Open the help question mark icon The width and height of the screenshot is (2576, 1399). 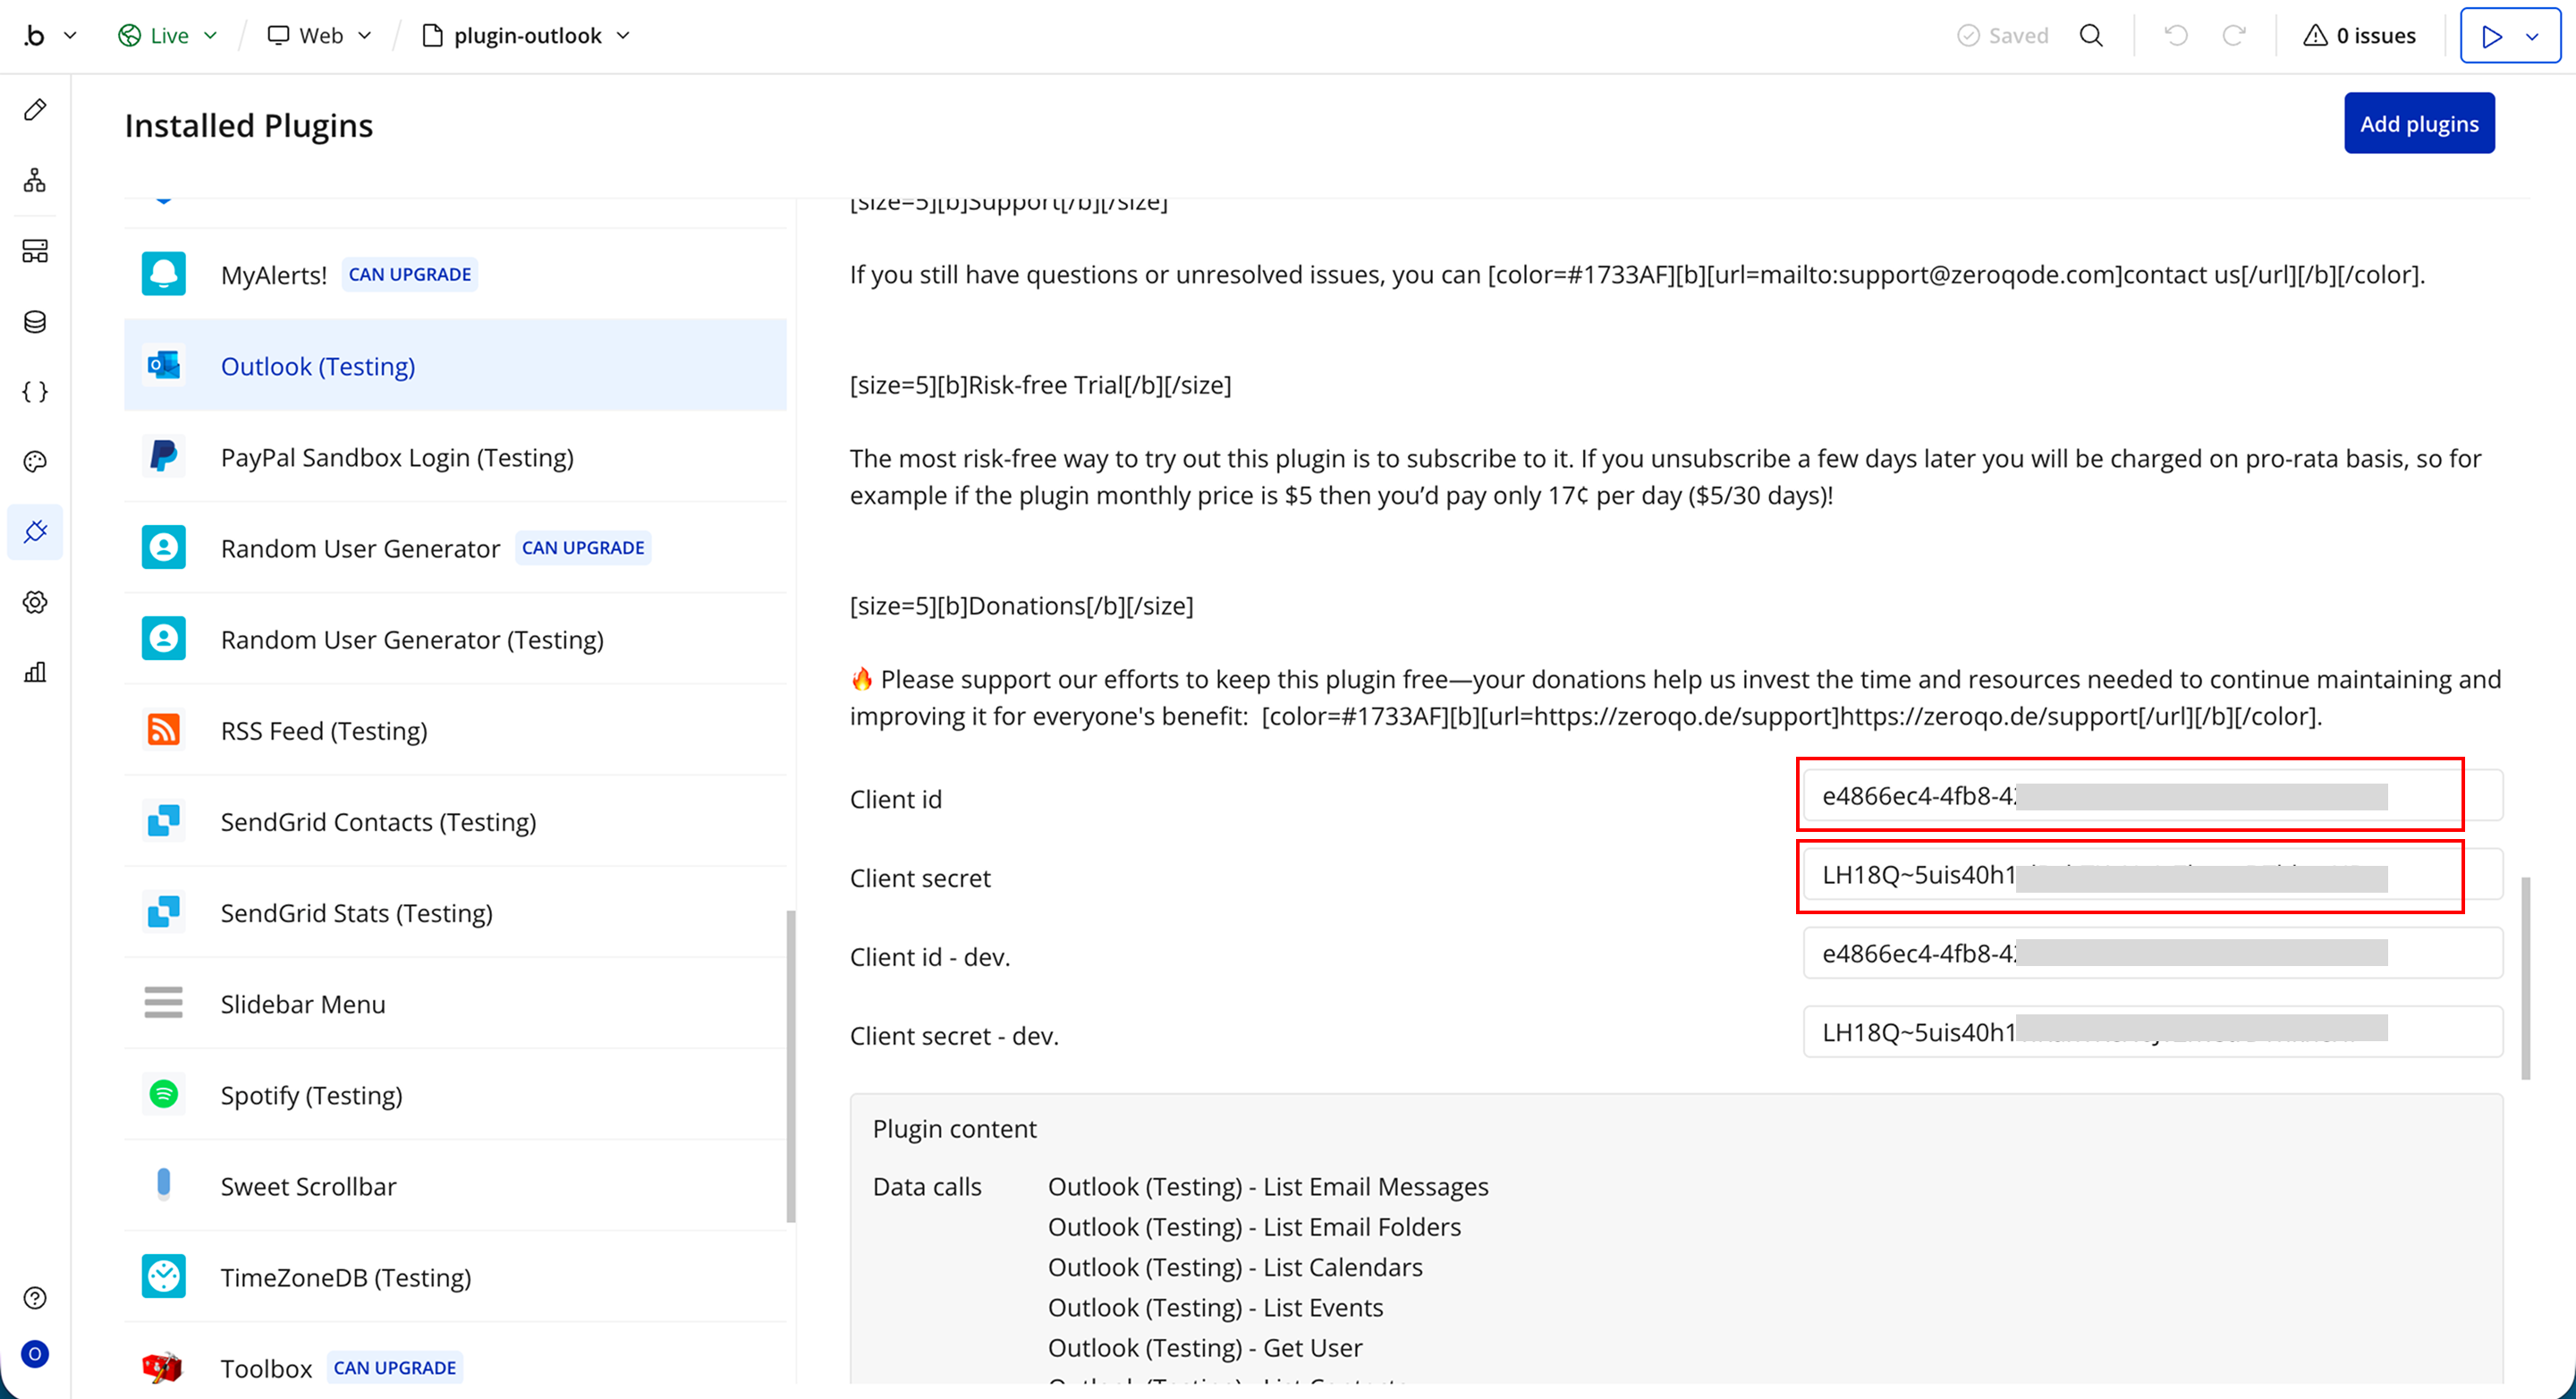tap(35, 1298)
